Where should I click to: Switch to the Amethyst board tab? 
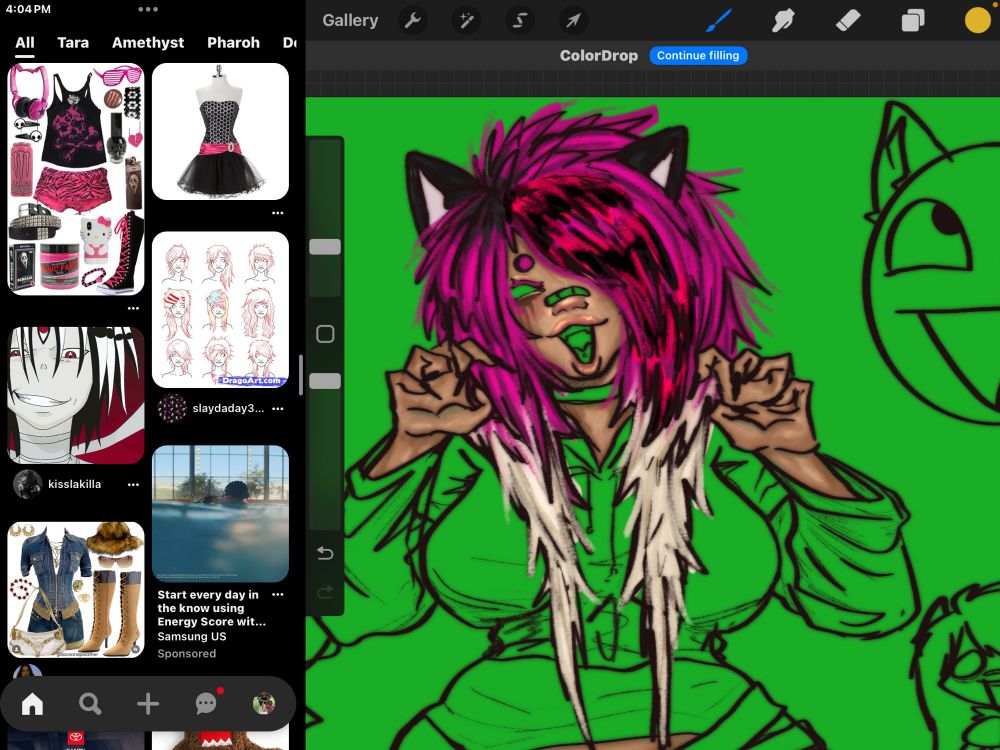pos(148,43)
